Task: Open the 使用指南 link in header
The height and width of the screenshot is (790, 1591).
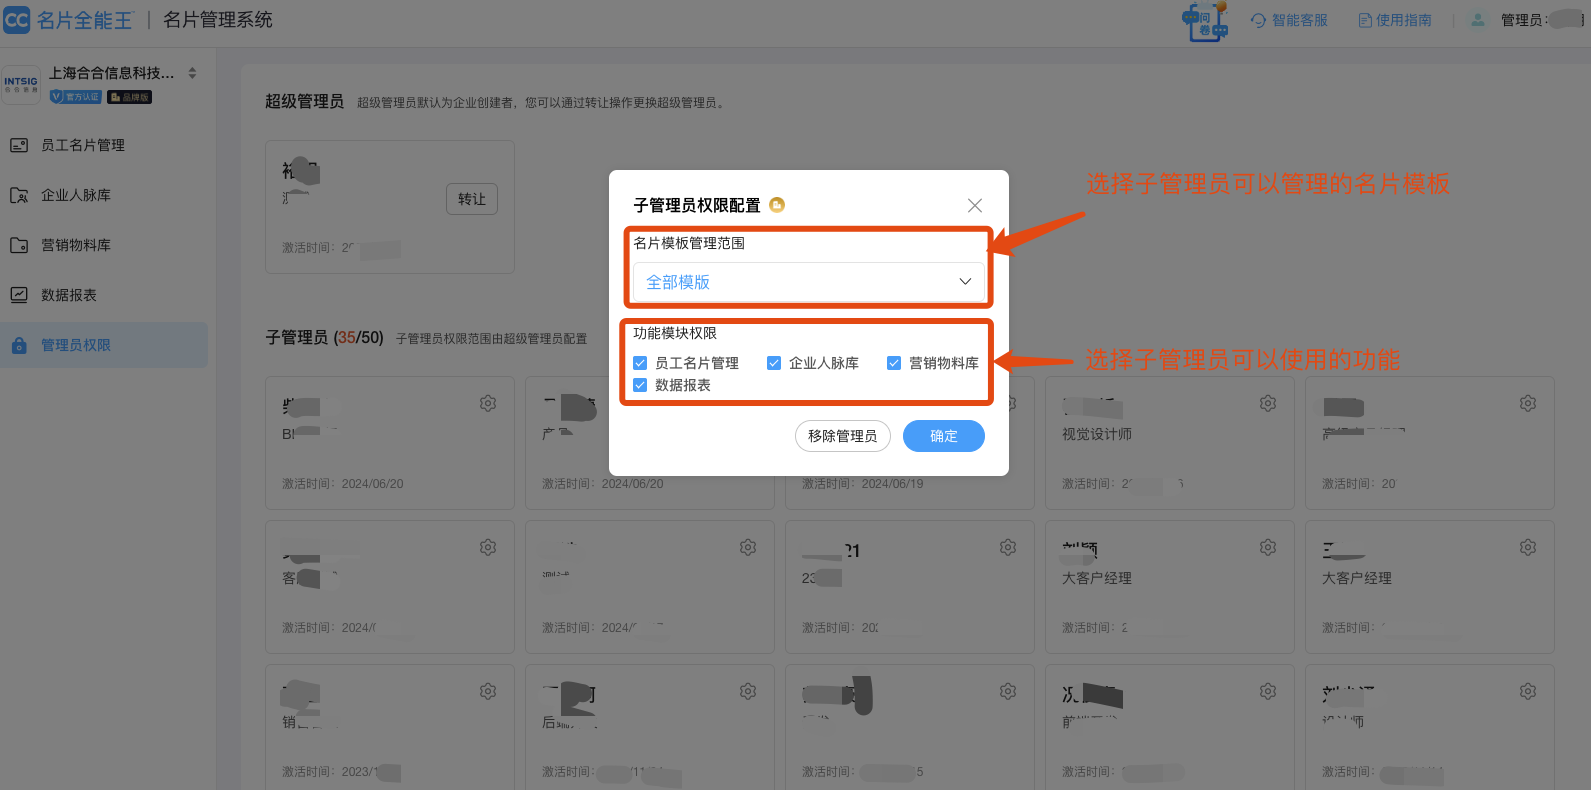Action: coord(1395,20)
